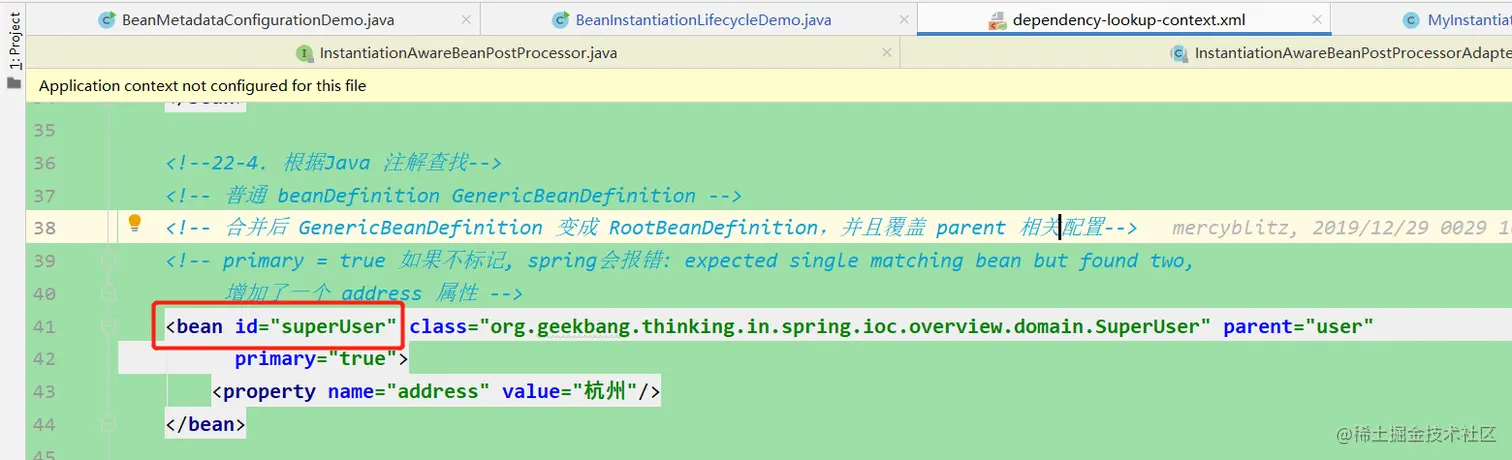Toggle the 1: Project tool window button
The image size is (1512, 460).
[14, 42]
